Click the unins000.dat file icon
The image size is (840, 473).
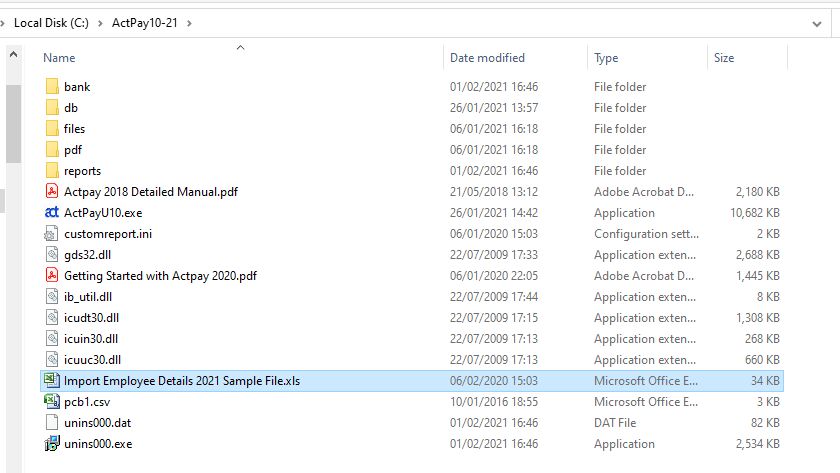point(52,423)
